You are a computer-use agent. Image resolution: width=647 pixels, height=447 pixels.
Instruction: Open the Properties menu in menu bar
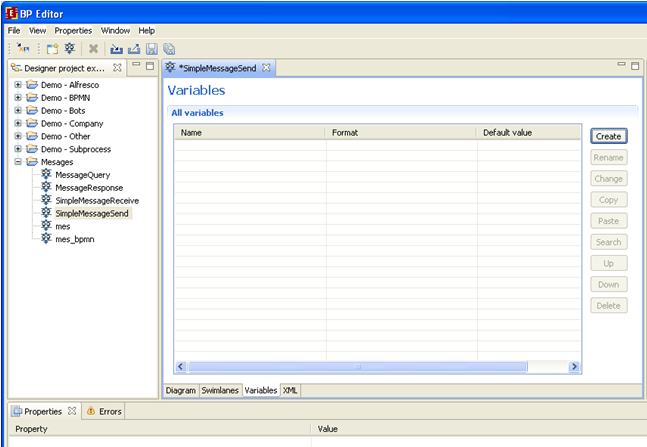[x=73, y=31]
